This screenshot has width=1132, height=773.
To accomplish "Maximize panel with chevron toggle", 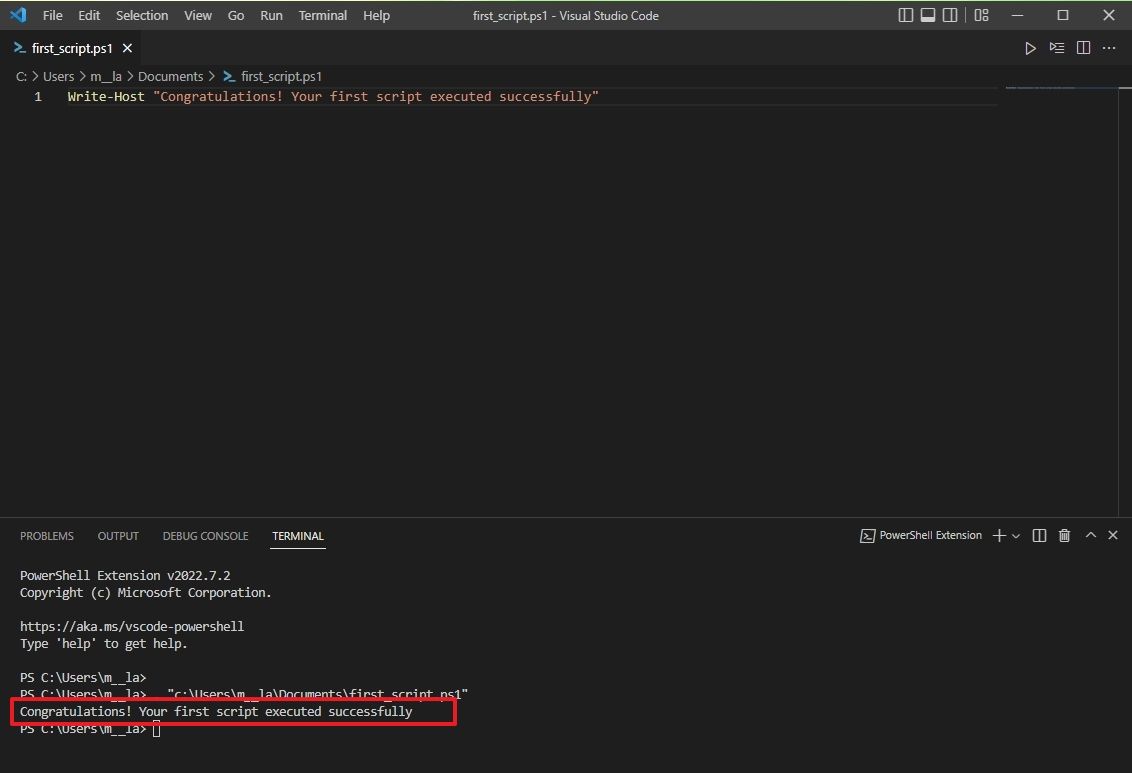I will (1090, 535).
